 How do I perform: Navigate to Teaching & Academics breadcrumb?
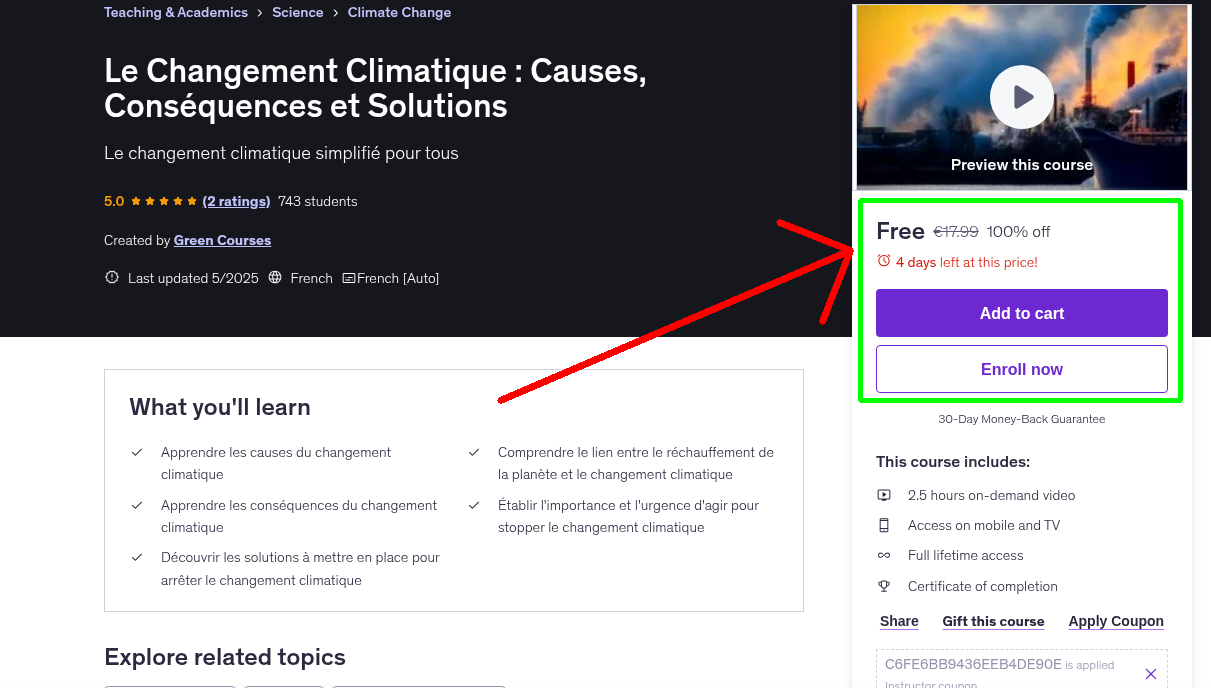click(x=175, y=12)
